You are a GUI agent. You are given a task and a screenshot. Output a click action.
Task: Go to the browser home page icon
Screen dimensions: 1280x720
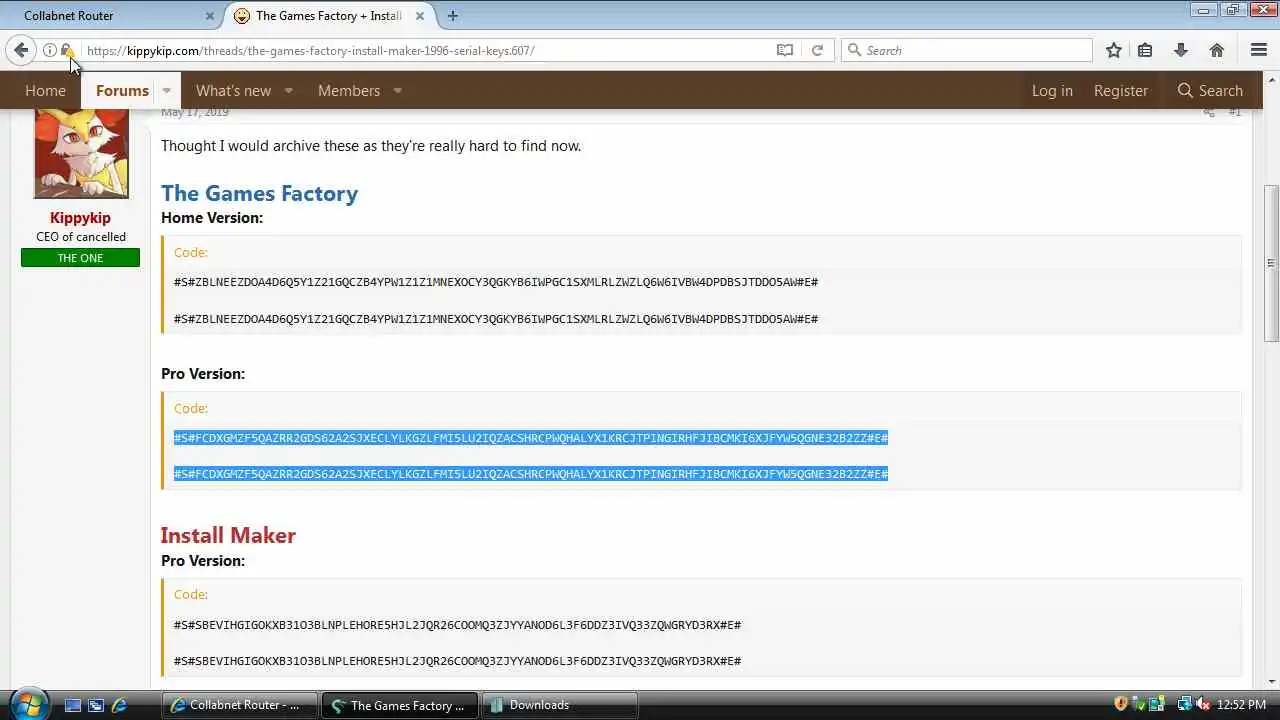1217,50
